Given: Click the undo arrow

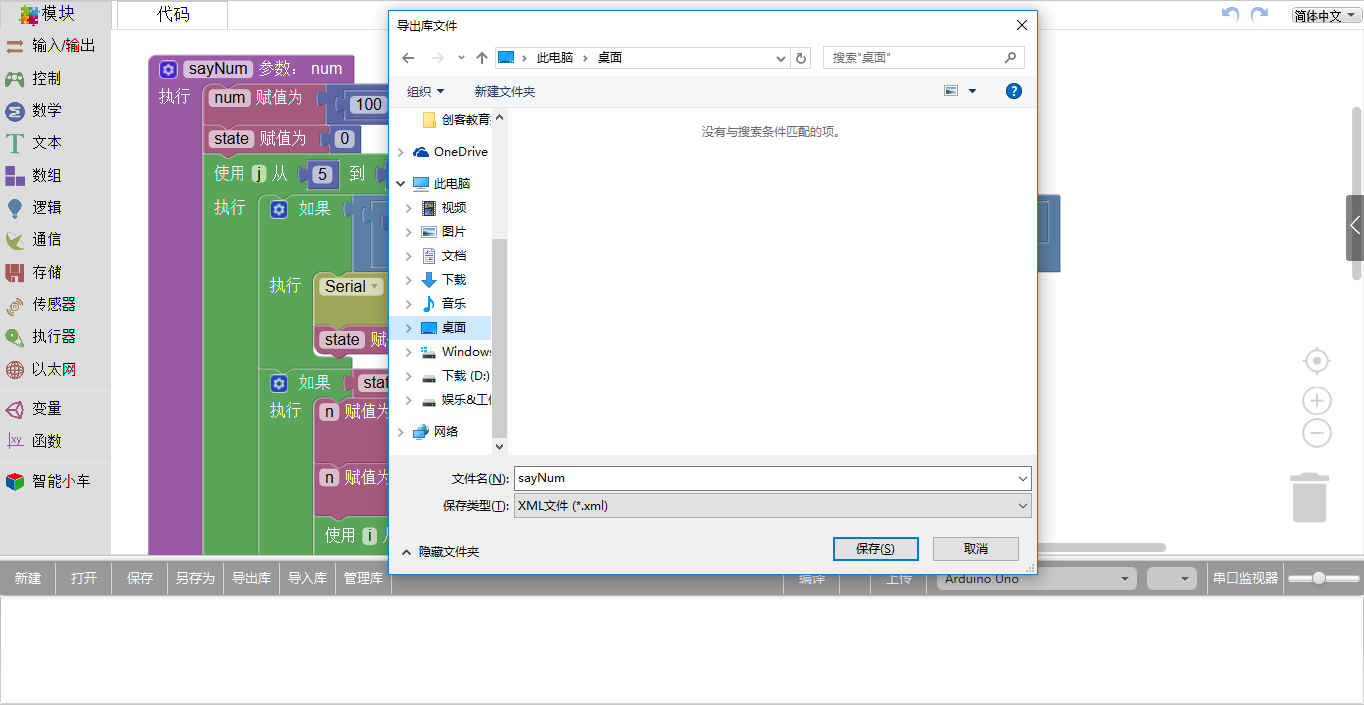Looking at the screenshot, I should pyautogui.click(x=1228, y=12).
